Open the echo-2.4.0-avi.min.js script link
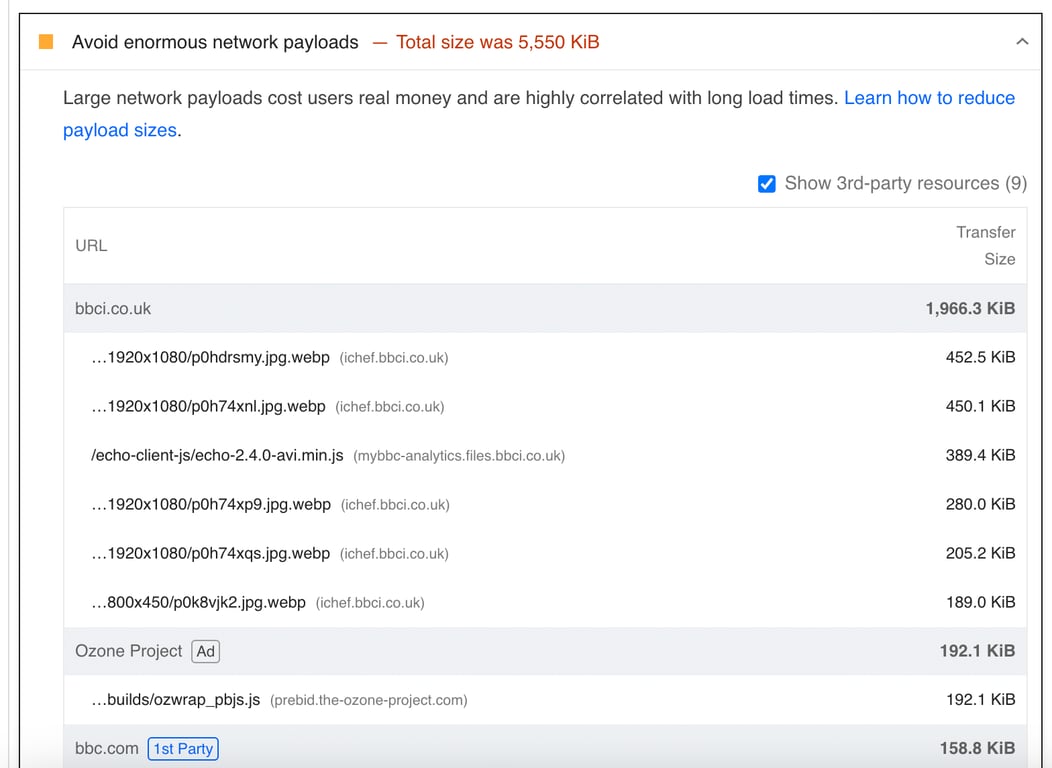The height and width of the screenshot is (768, 1052). [x=217, y=455]
